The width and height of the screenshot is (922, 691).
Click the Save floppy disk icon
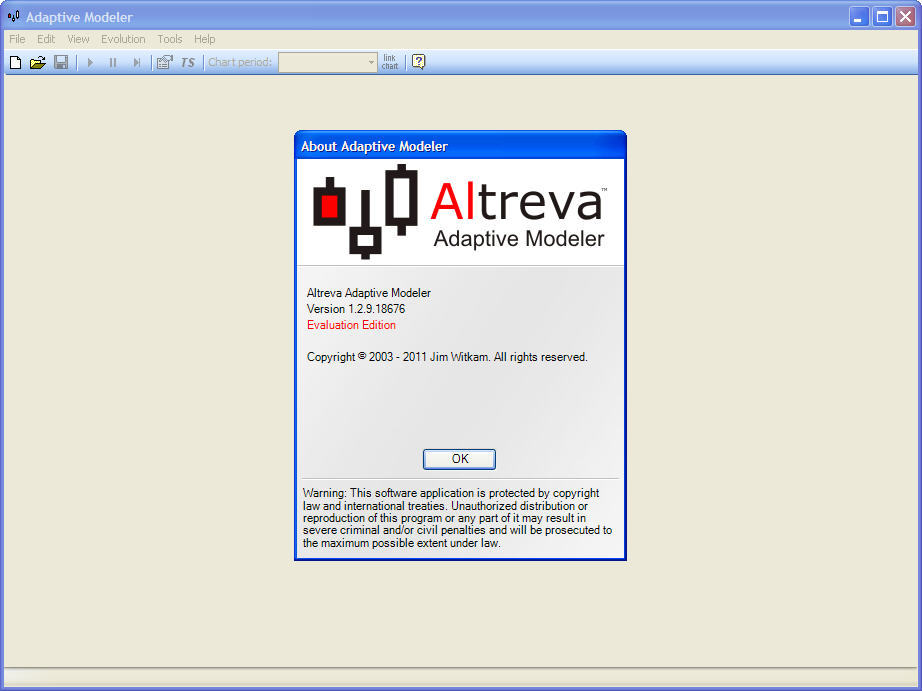click(61, 62)
